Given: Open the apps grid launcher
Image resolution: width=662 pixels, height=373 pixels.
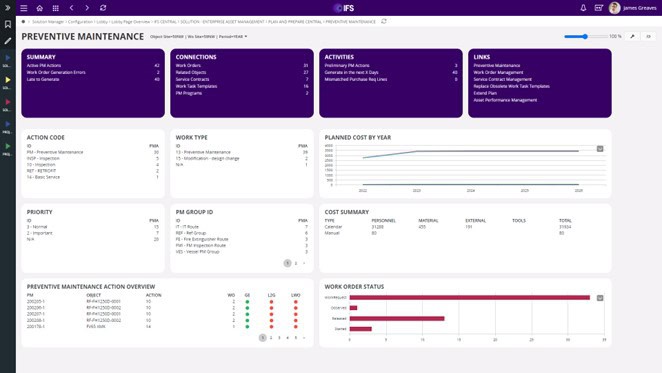Looking at the screenshot, I should pos(55,8).
